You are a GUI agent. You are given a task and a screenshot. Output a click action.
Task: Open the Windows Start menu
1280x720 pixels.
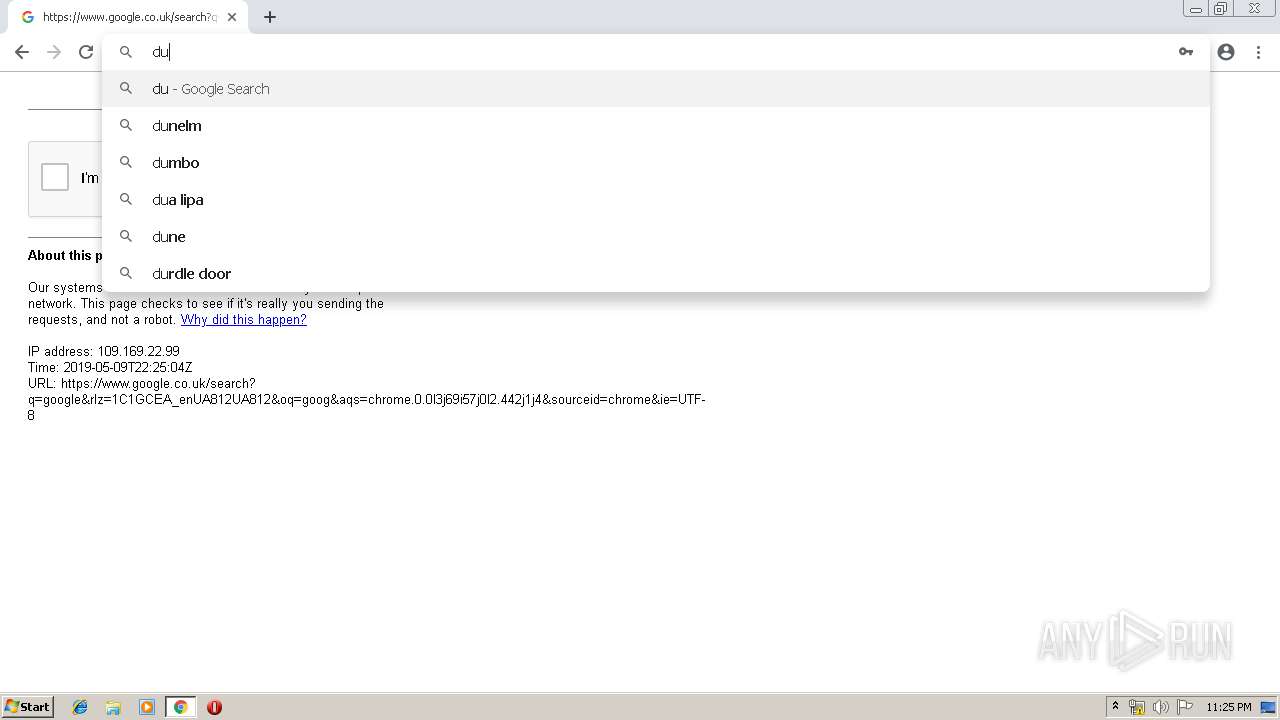[x=28, y=707]
